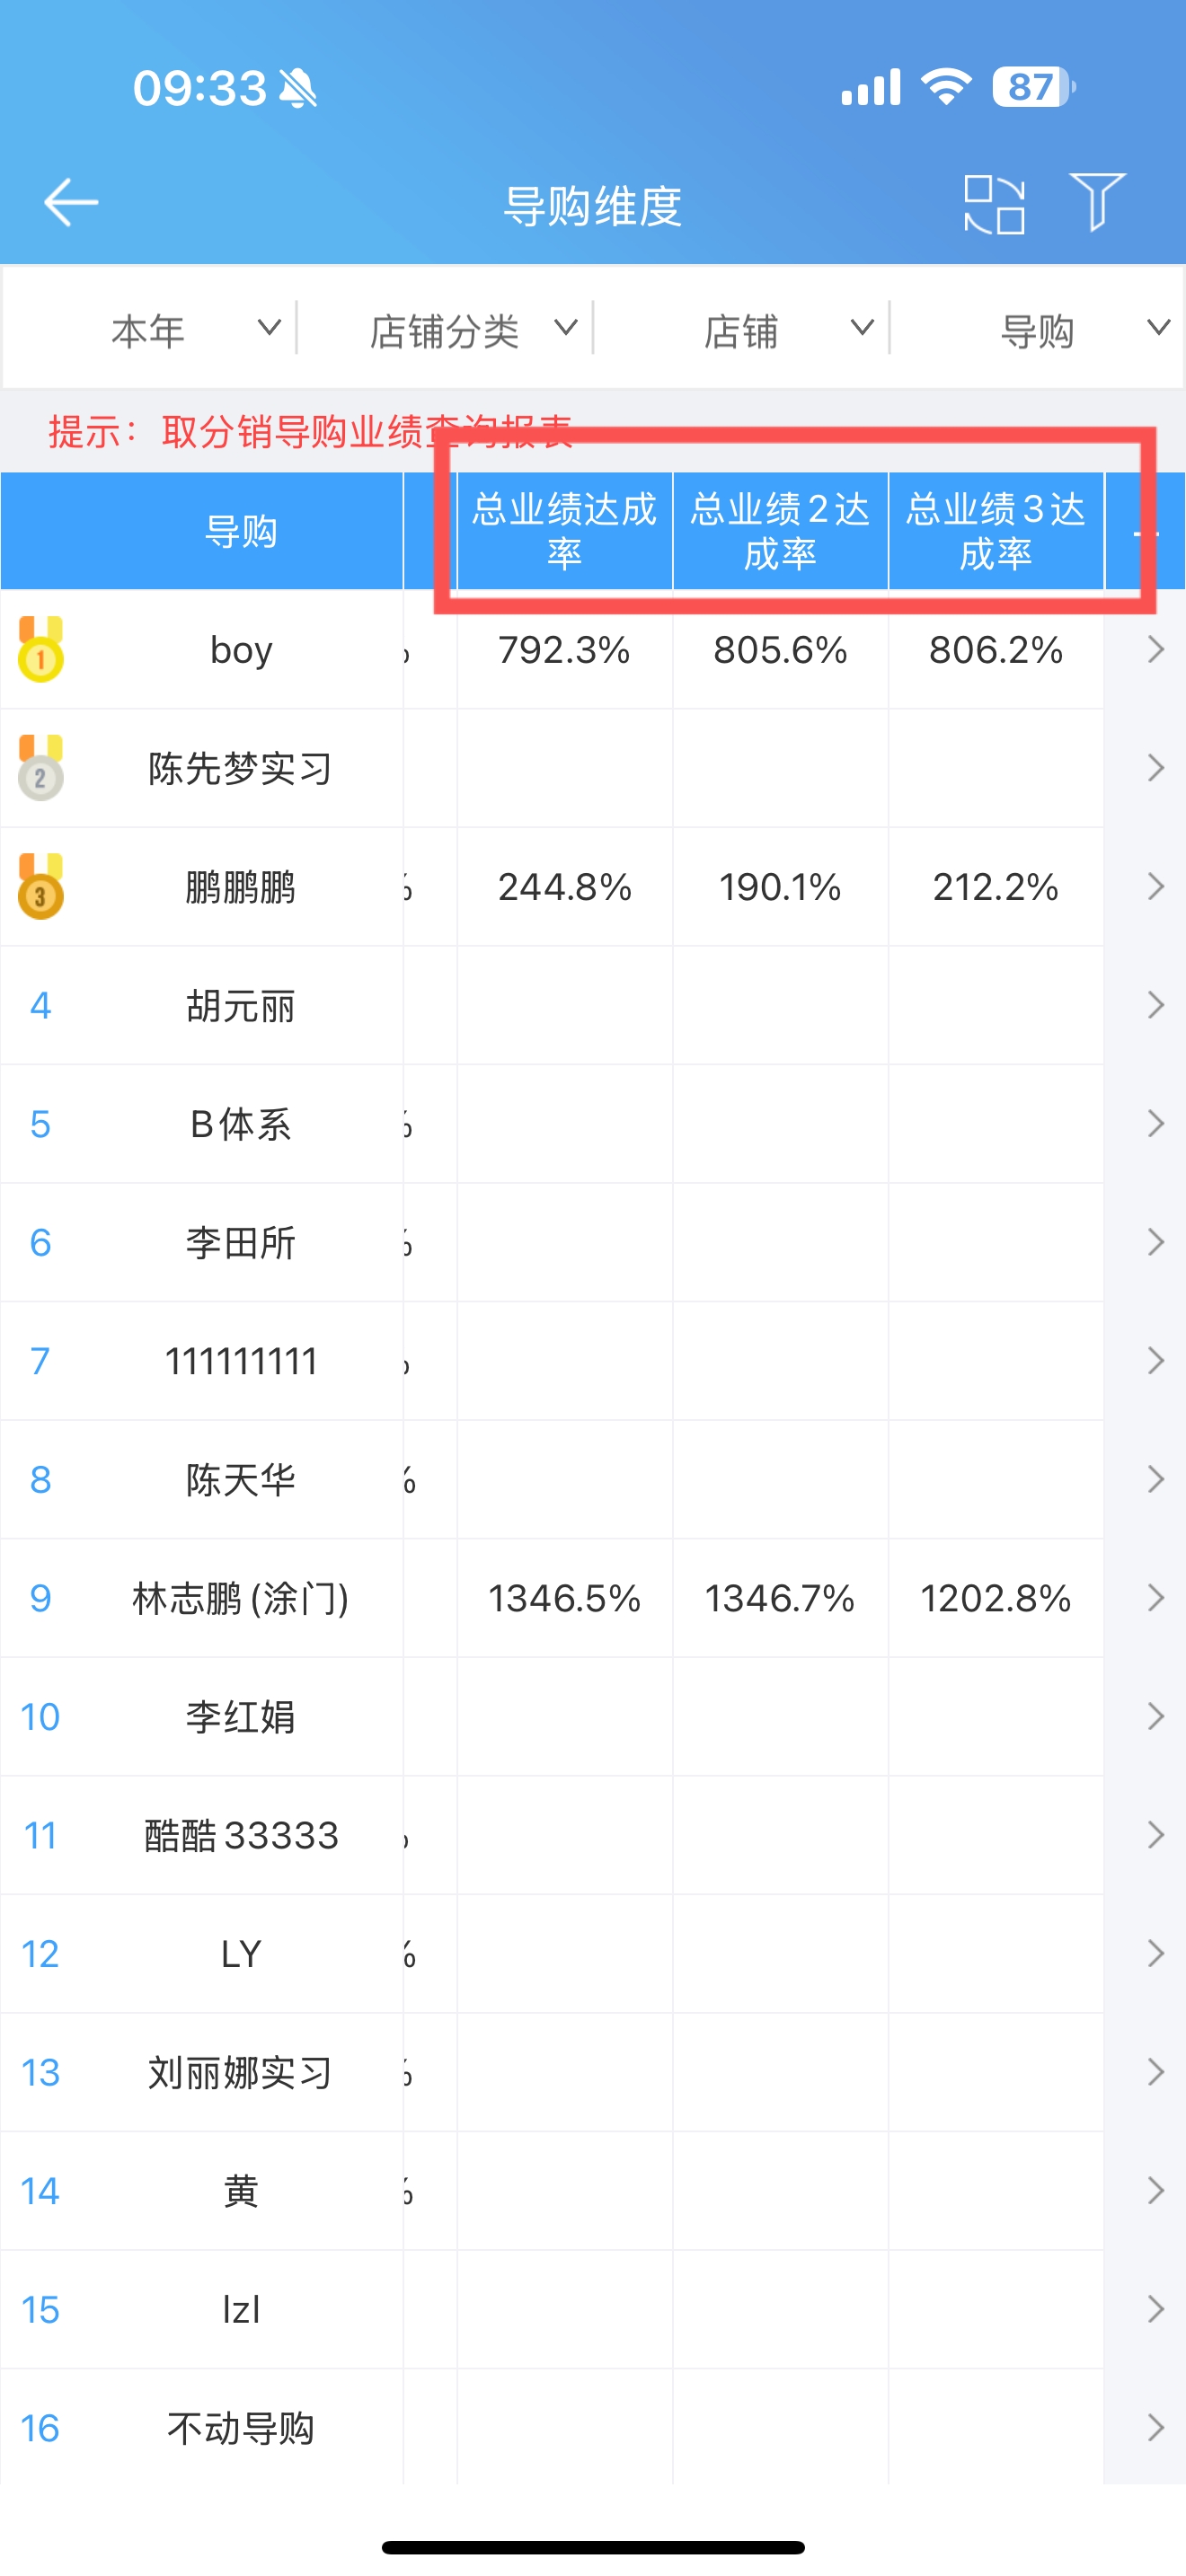This screenshot has height=2576, width=1186.
Task: Switch screen orientation with the rotate icon
Action: point(994,204)
